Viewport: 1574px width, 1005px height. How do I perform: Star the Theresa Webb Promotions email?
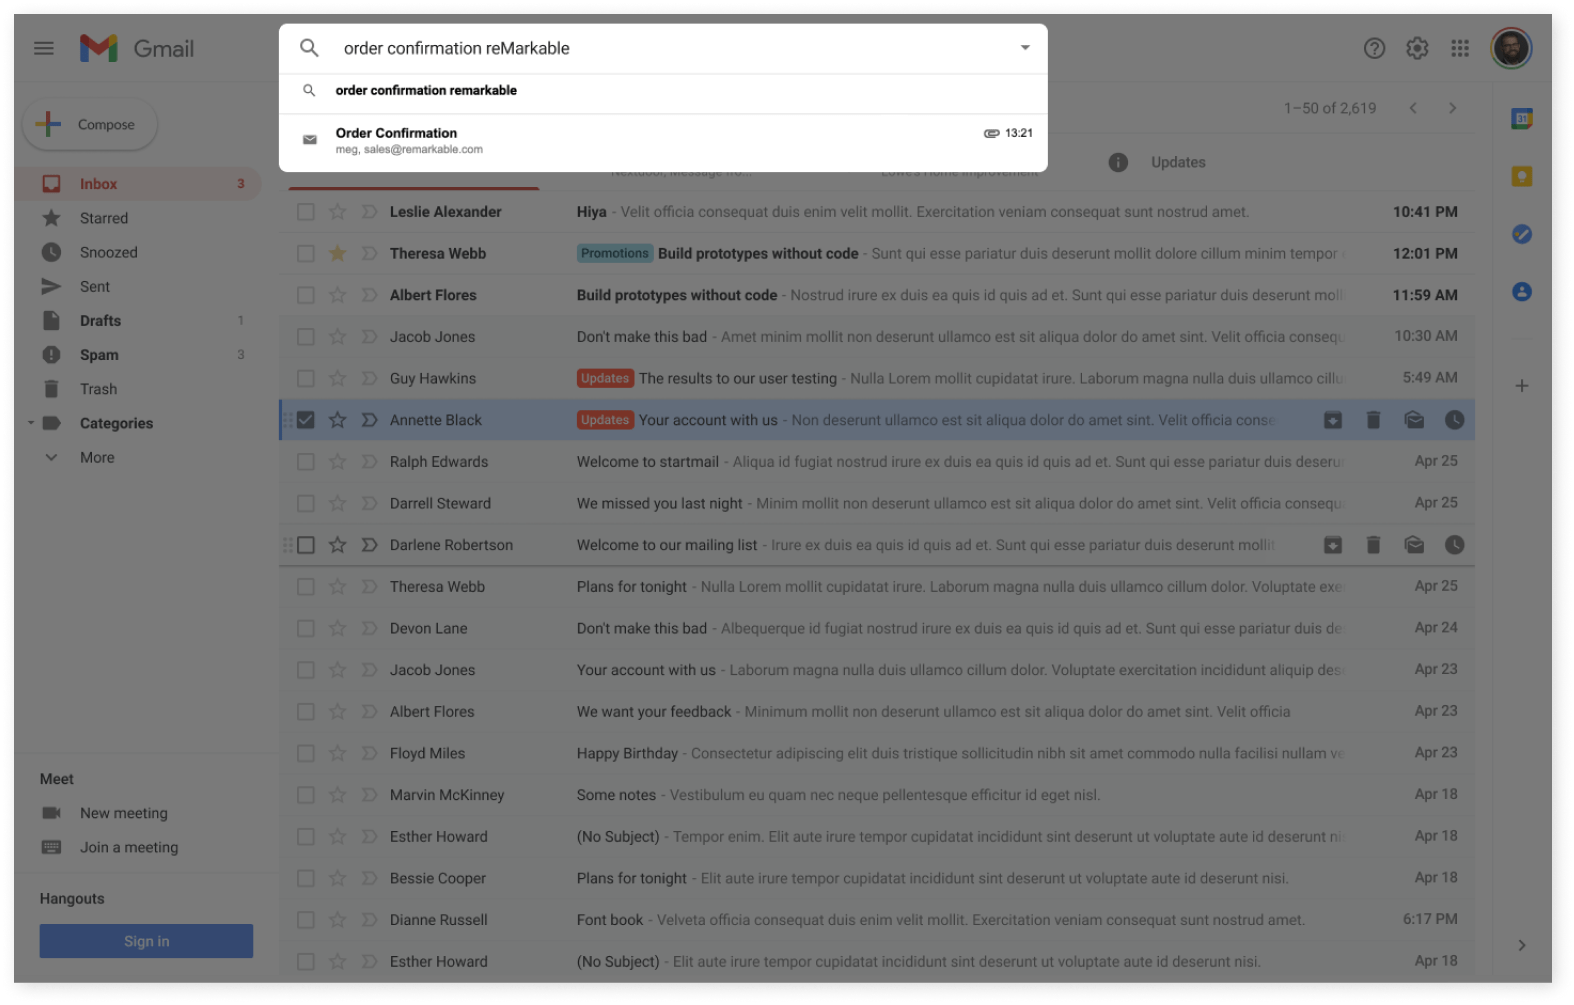tap(338, 254)
